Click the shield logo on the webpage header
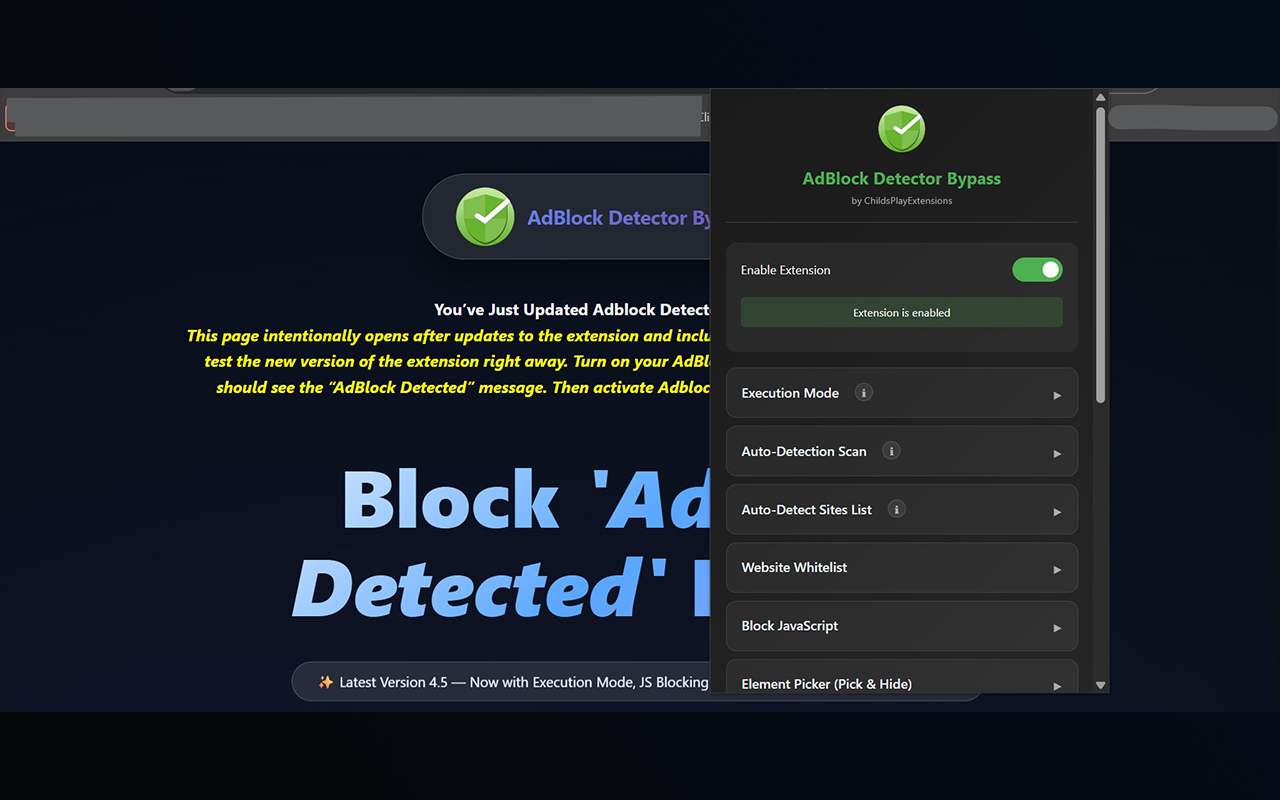This screenshot has width=1280, height=800. click(x=485, y=217)
